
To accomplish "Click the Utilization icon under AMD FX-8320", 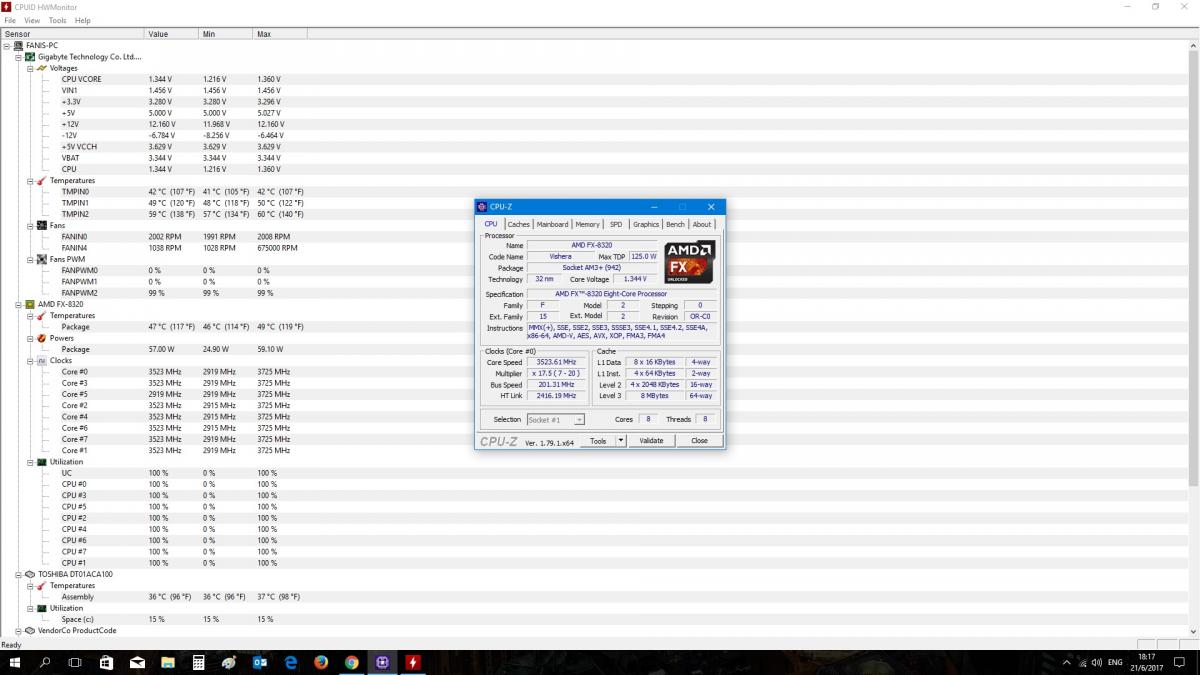I will tap(41, 462).
